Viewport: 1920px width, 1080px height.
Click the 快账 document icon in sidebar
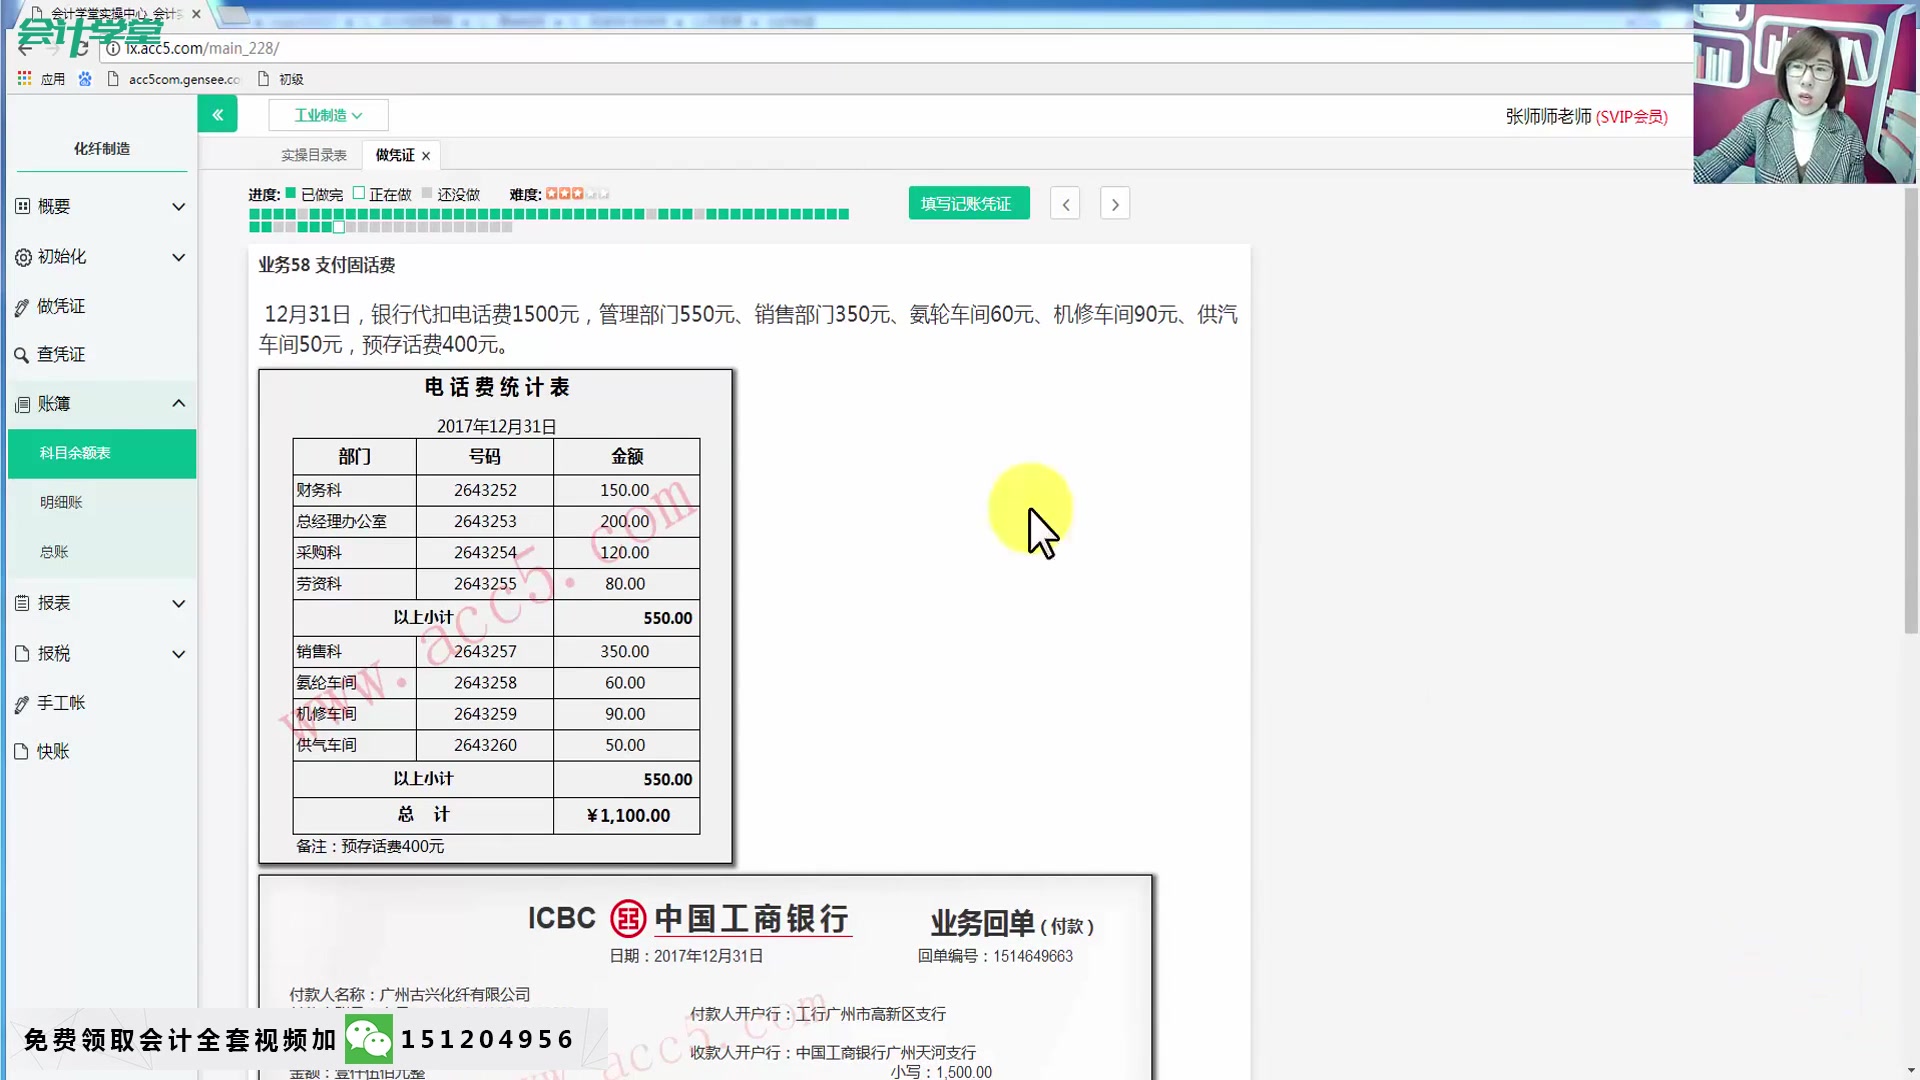tap(21, 751)
